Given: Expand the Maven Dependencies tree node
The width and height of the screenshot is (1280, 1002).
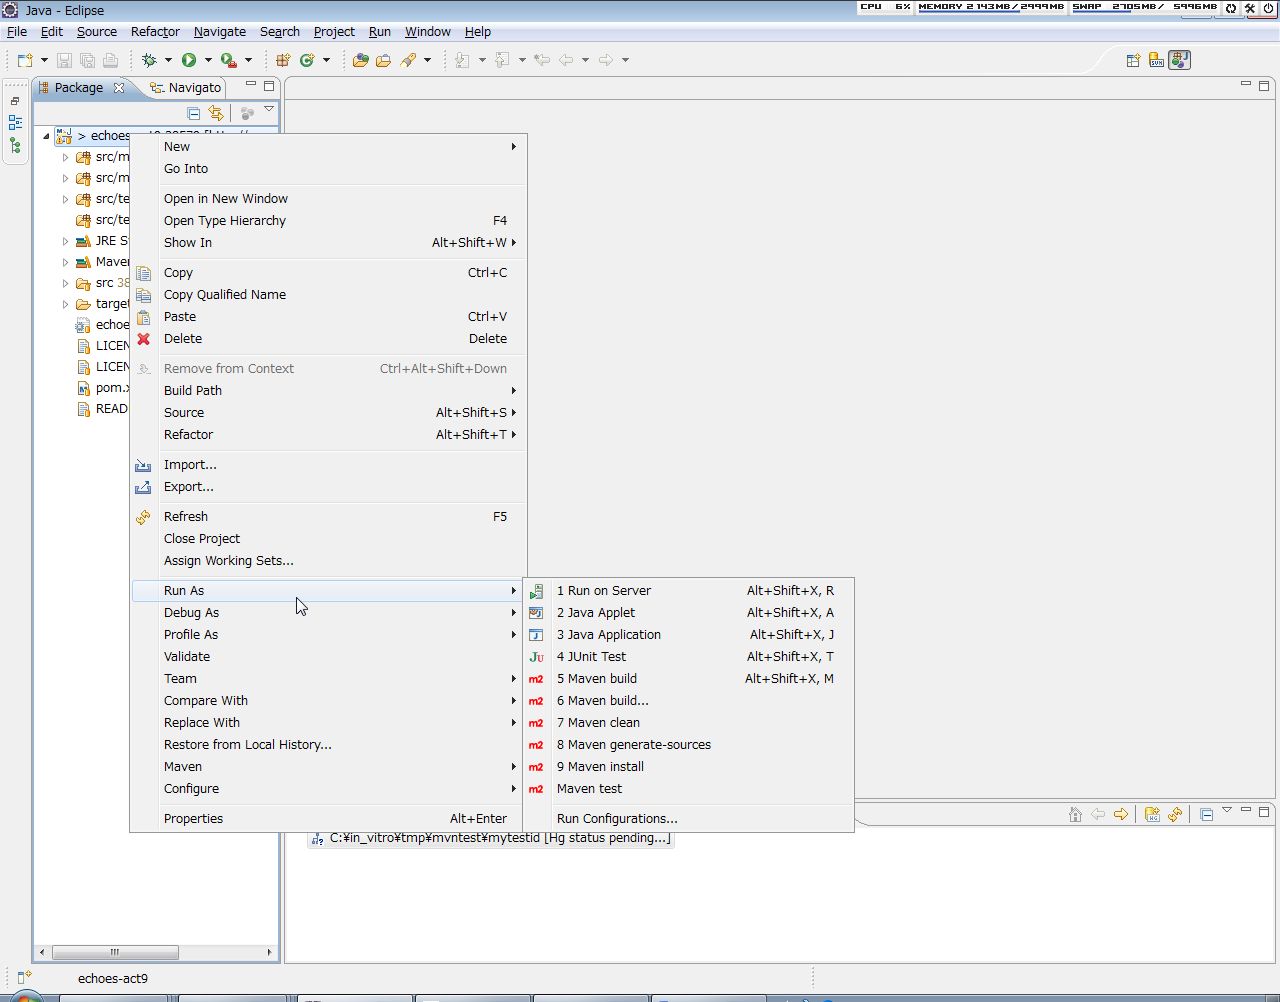Looking at the screenshot, I should coord(66,262).
